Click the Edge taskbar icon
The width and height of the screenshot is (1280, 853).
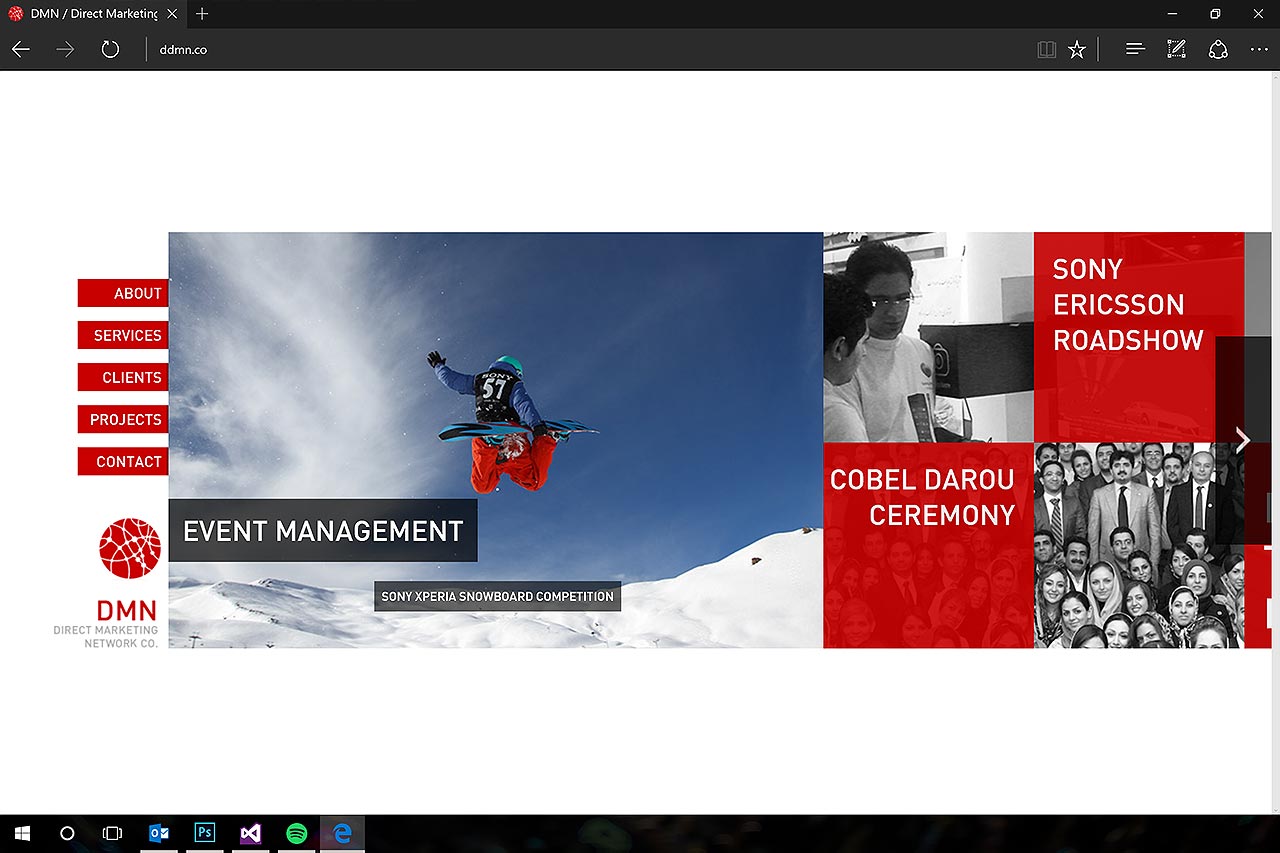[x=343, y=833]
